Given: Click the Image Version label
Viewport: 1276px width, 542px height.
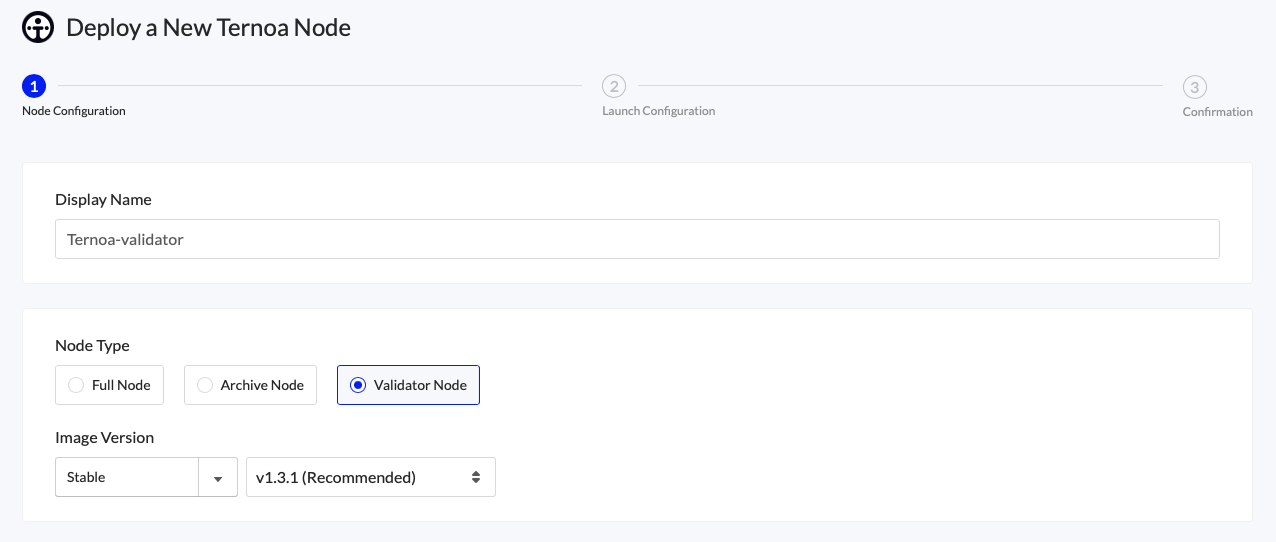Looking at the screenshot, I should (x=104, y=437).
